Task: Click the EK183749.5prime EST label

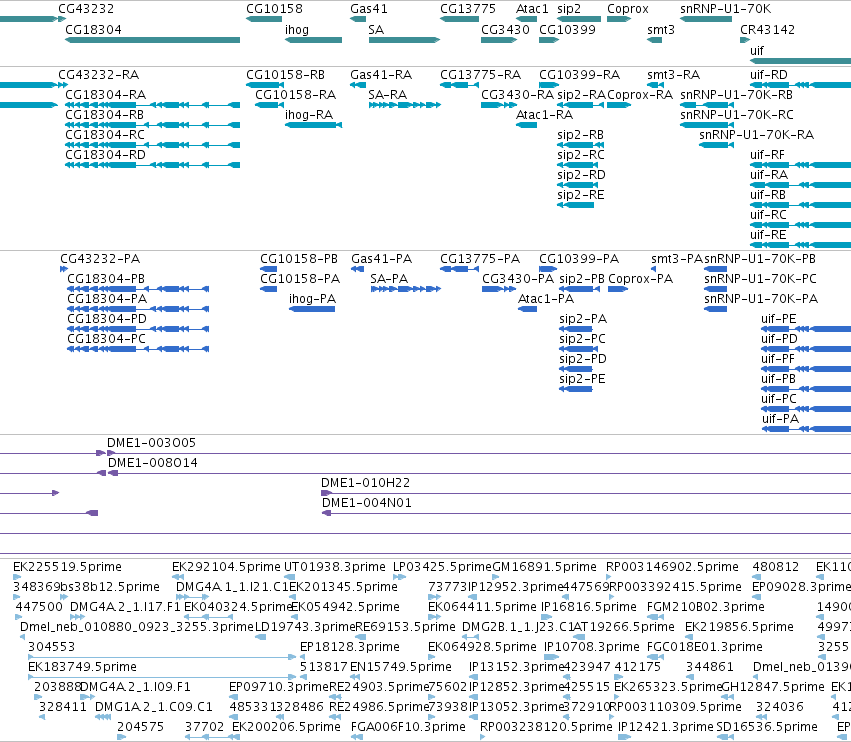Action: pos(82,667)
